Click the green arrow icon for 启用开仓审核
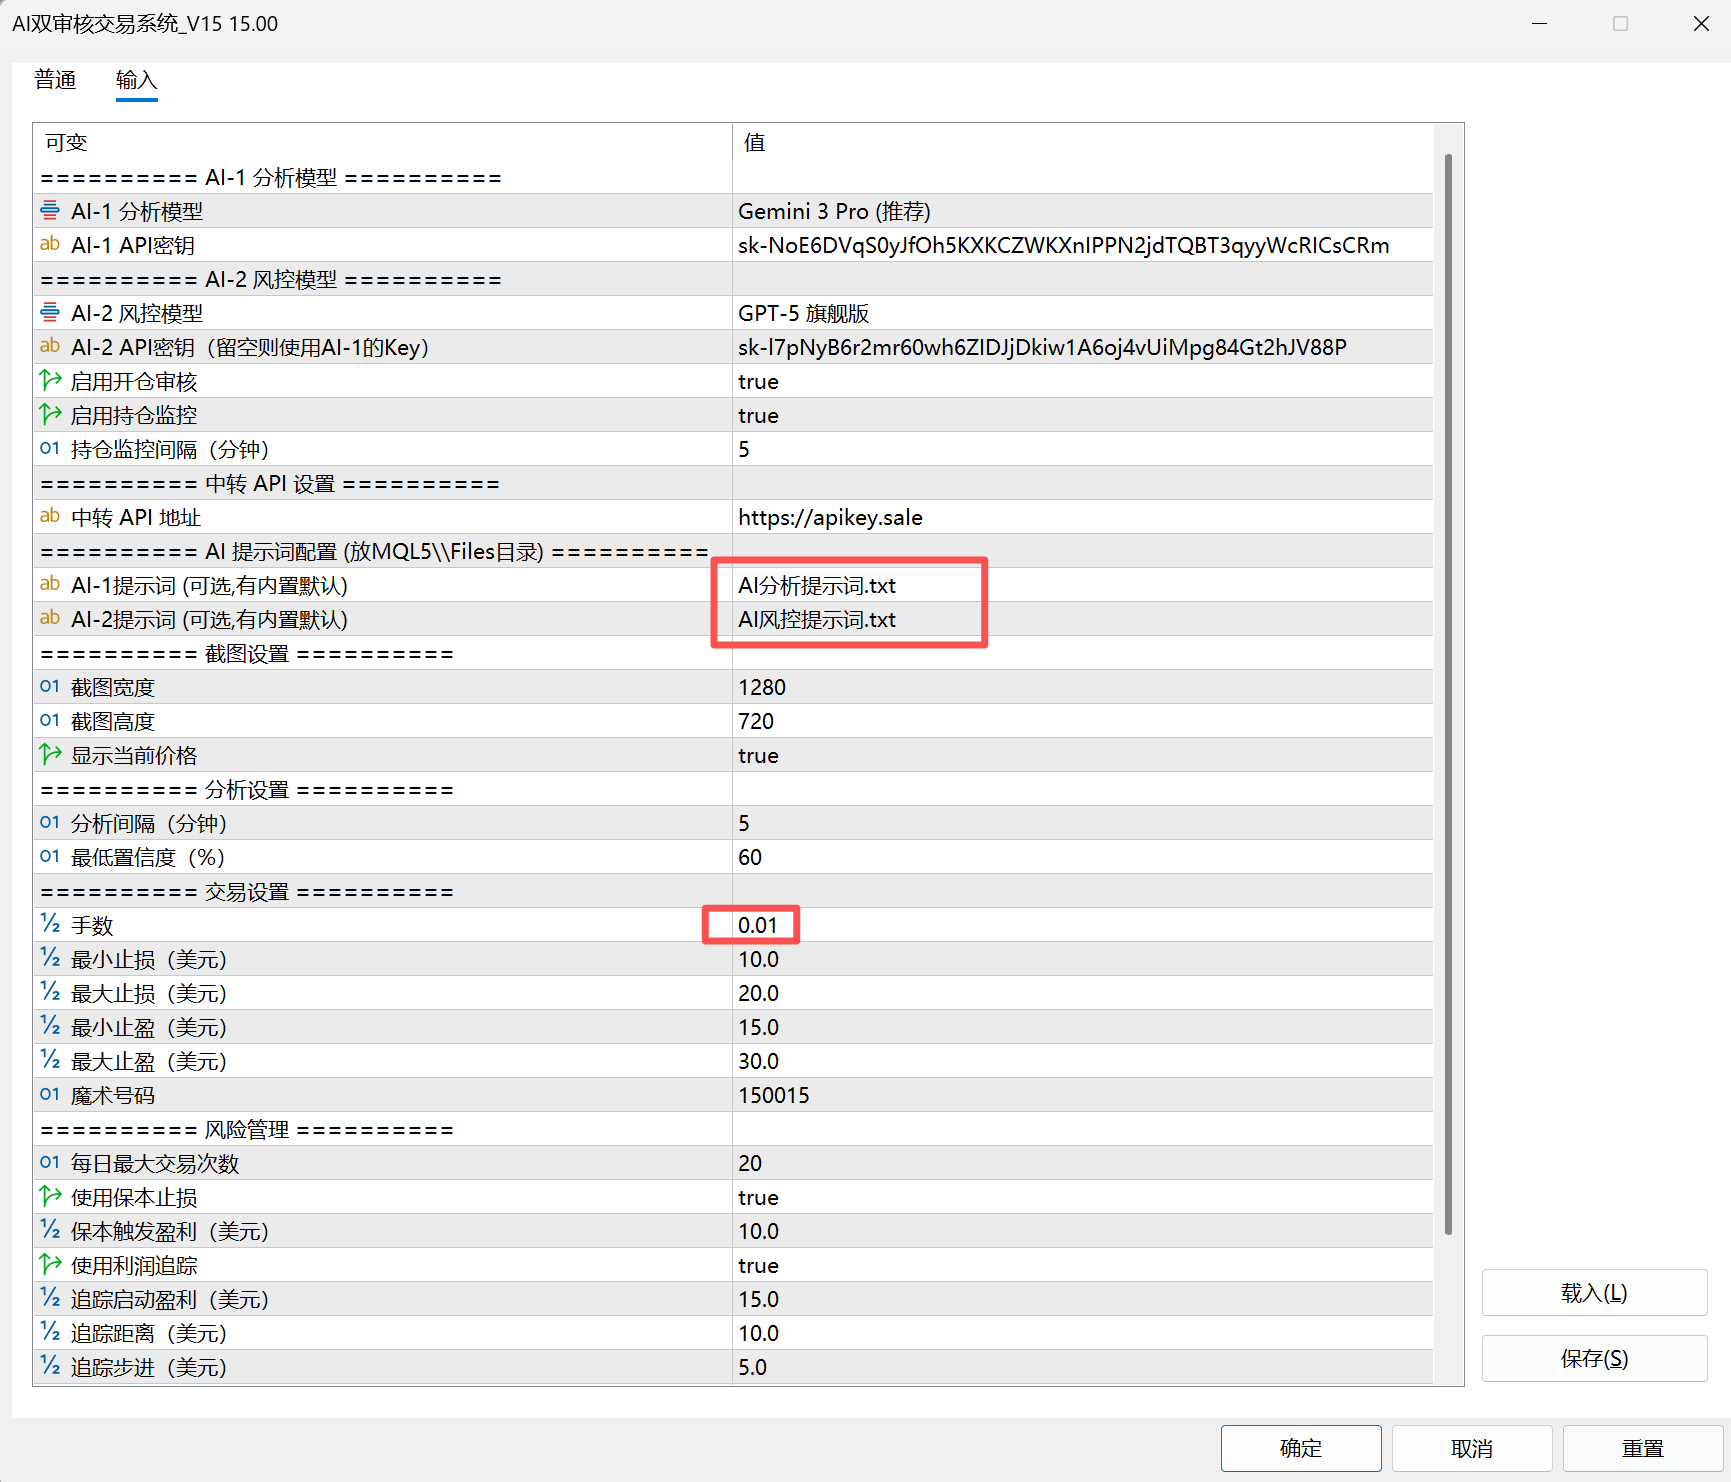Viewport: 1731px width, 1482px height. click(50, 381)
